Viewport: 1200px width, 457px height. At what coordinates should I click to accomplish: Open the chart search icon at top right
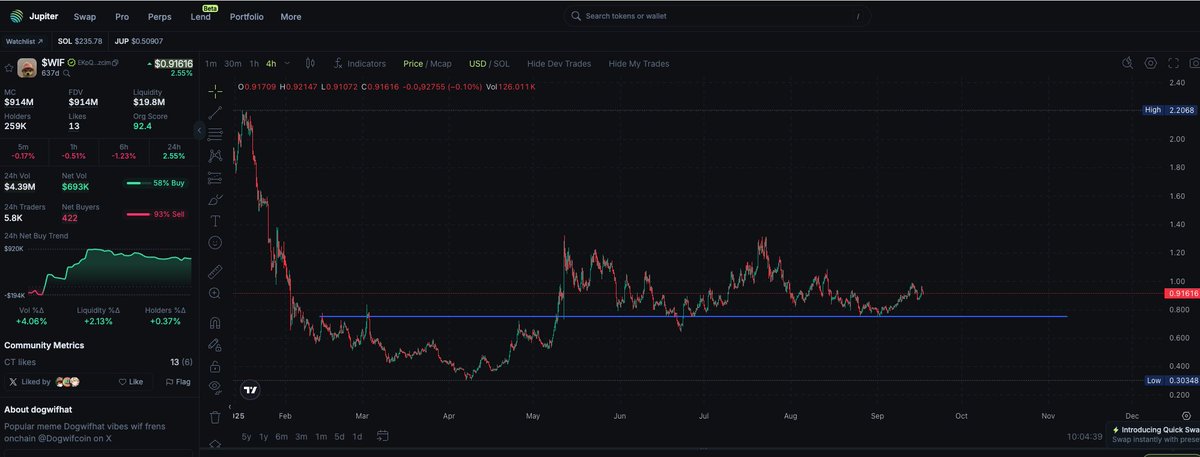tap(1128, 63)
